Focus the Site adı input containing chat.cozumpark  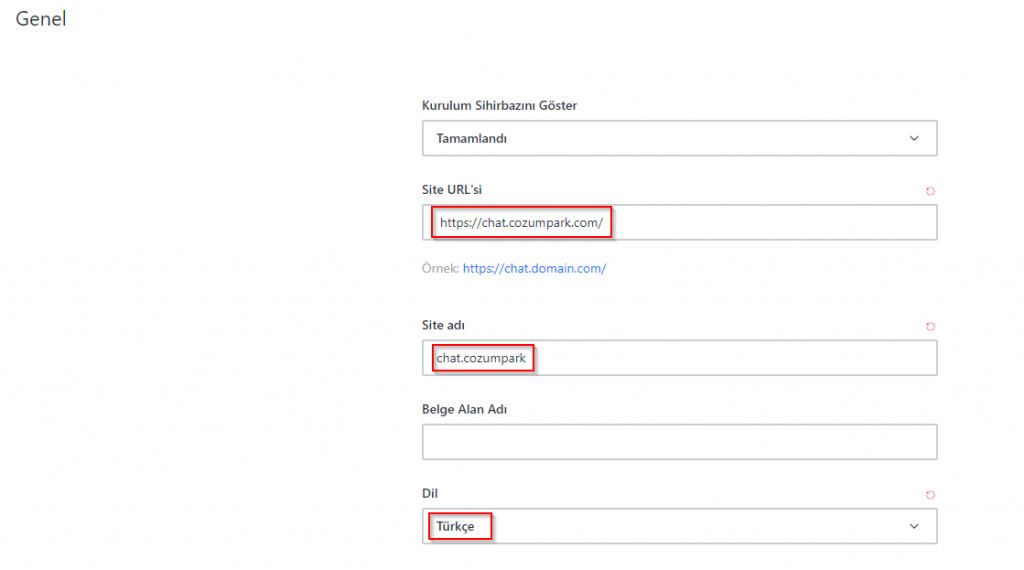(679, 358)
